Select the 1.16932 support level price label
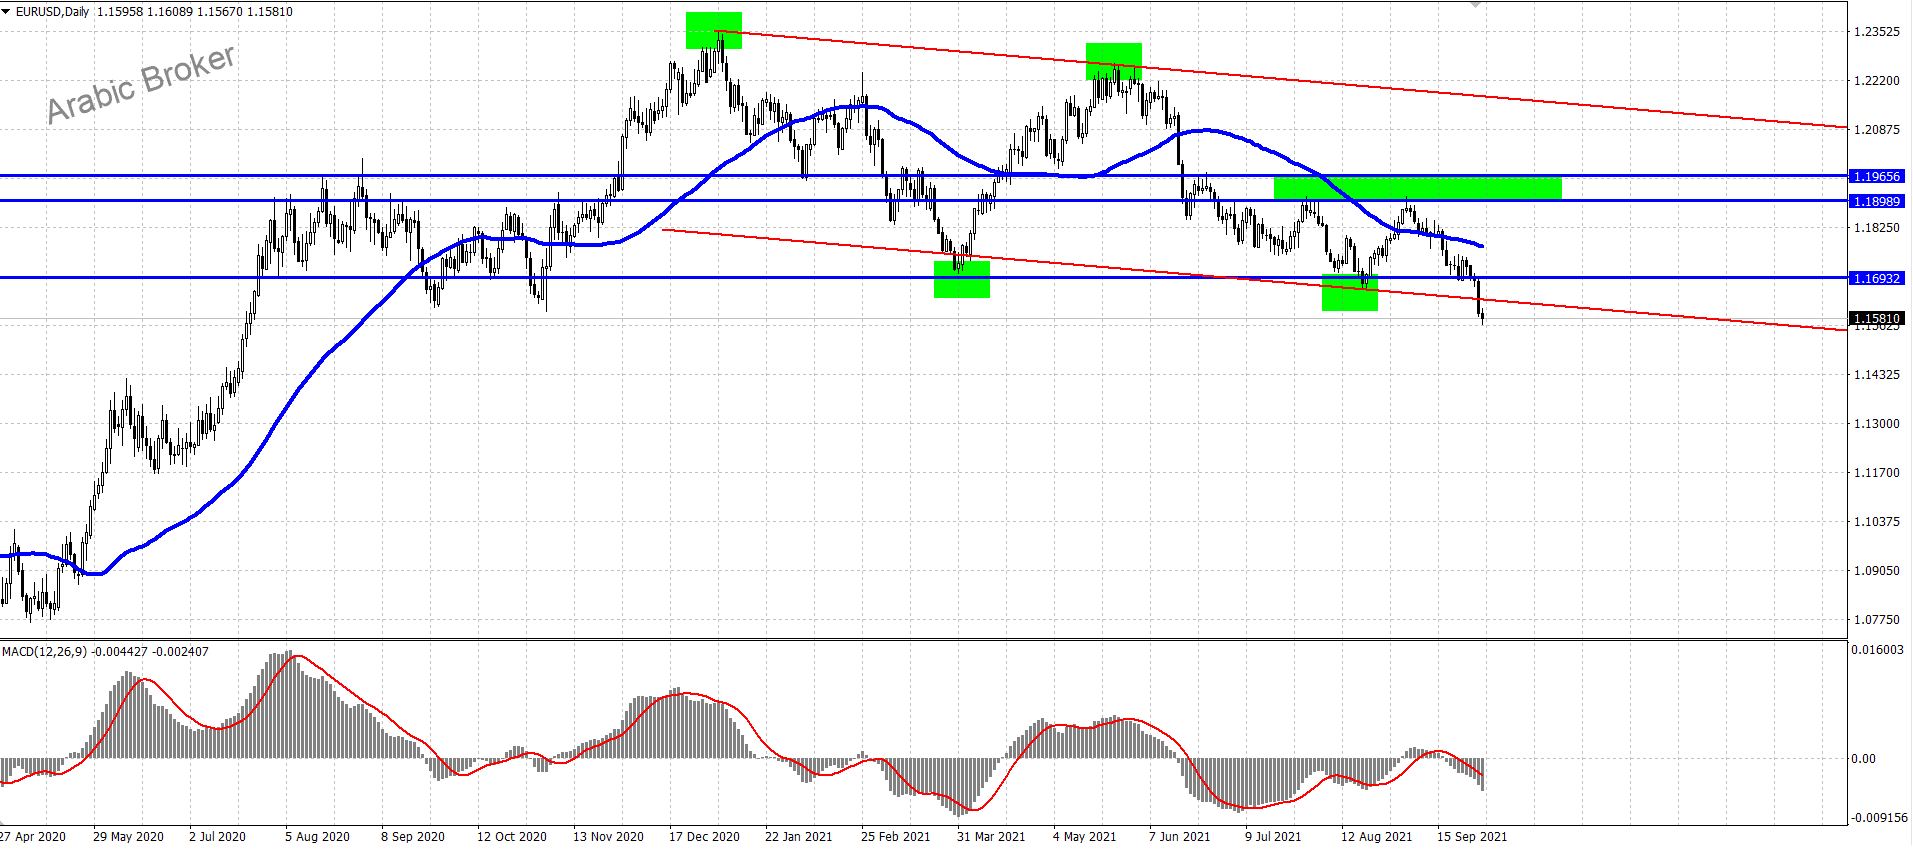1913x855 pixels. click(x=1876, y=278)
